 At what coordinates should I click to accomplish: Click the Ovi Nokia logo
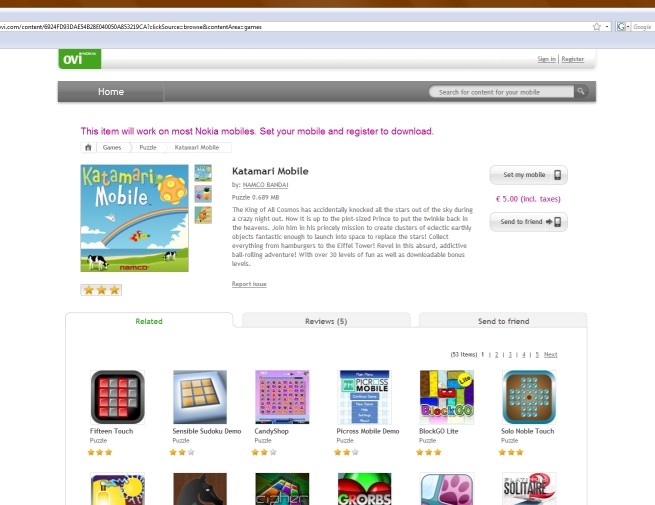coord(80,59)
